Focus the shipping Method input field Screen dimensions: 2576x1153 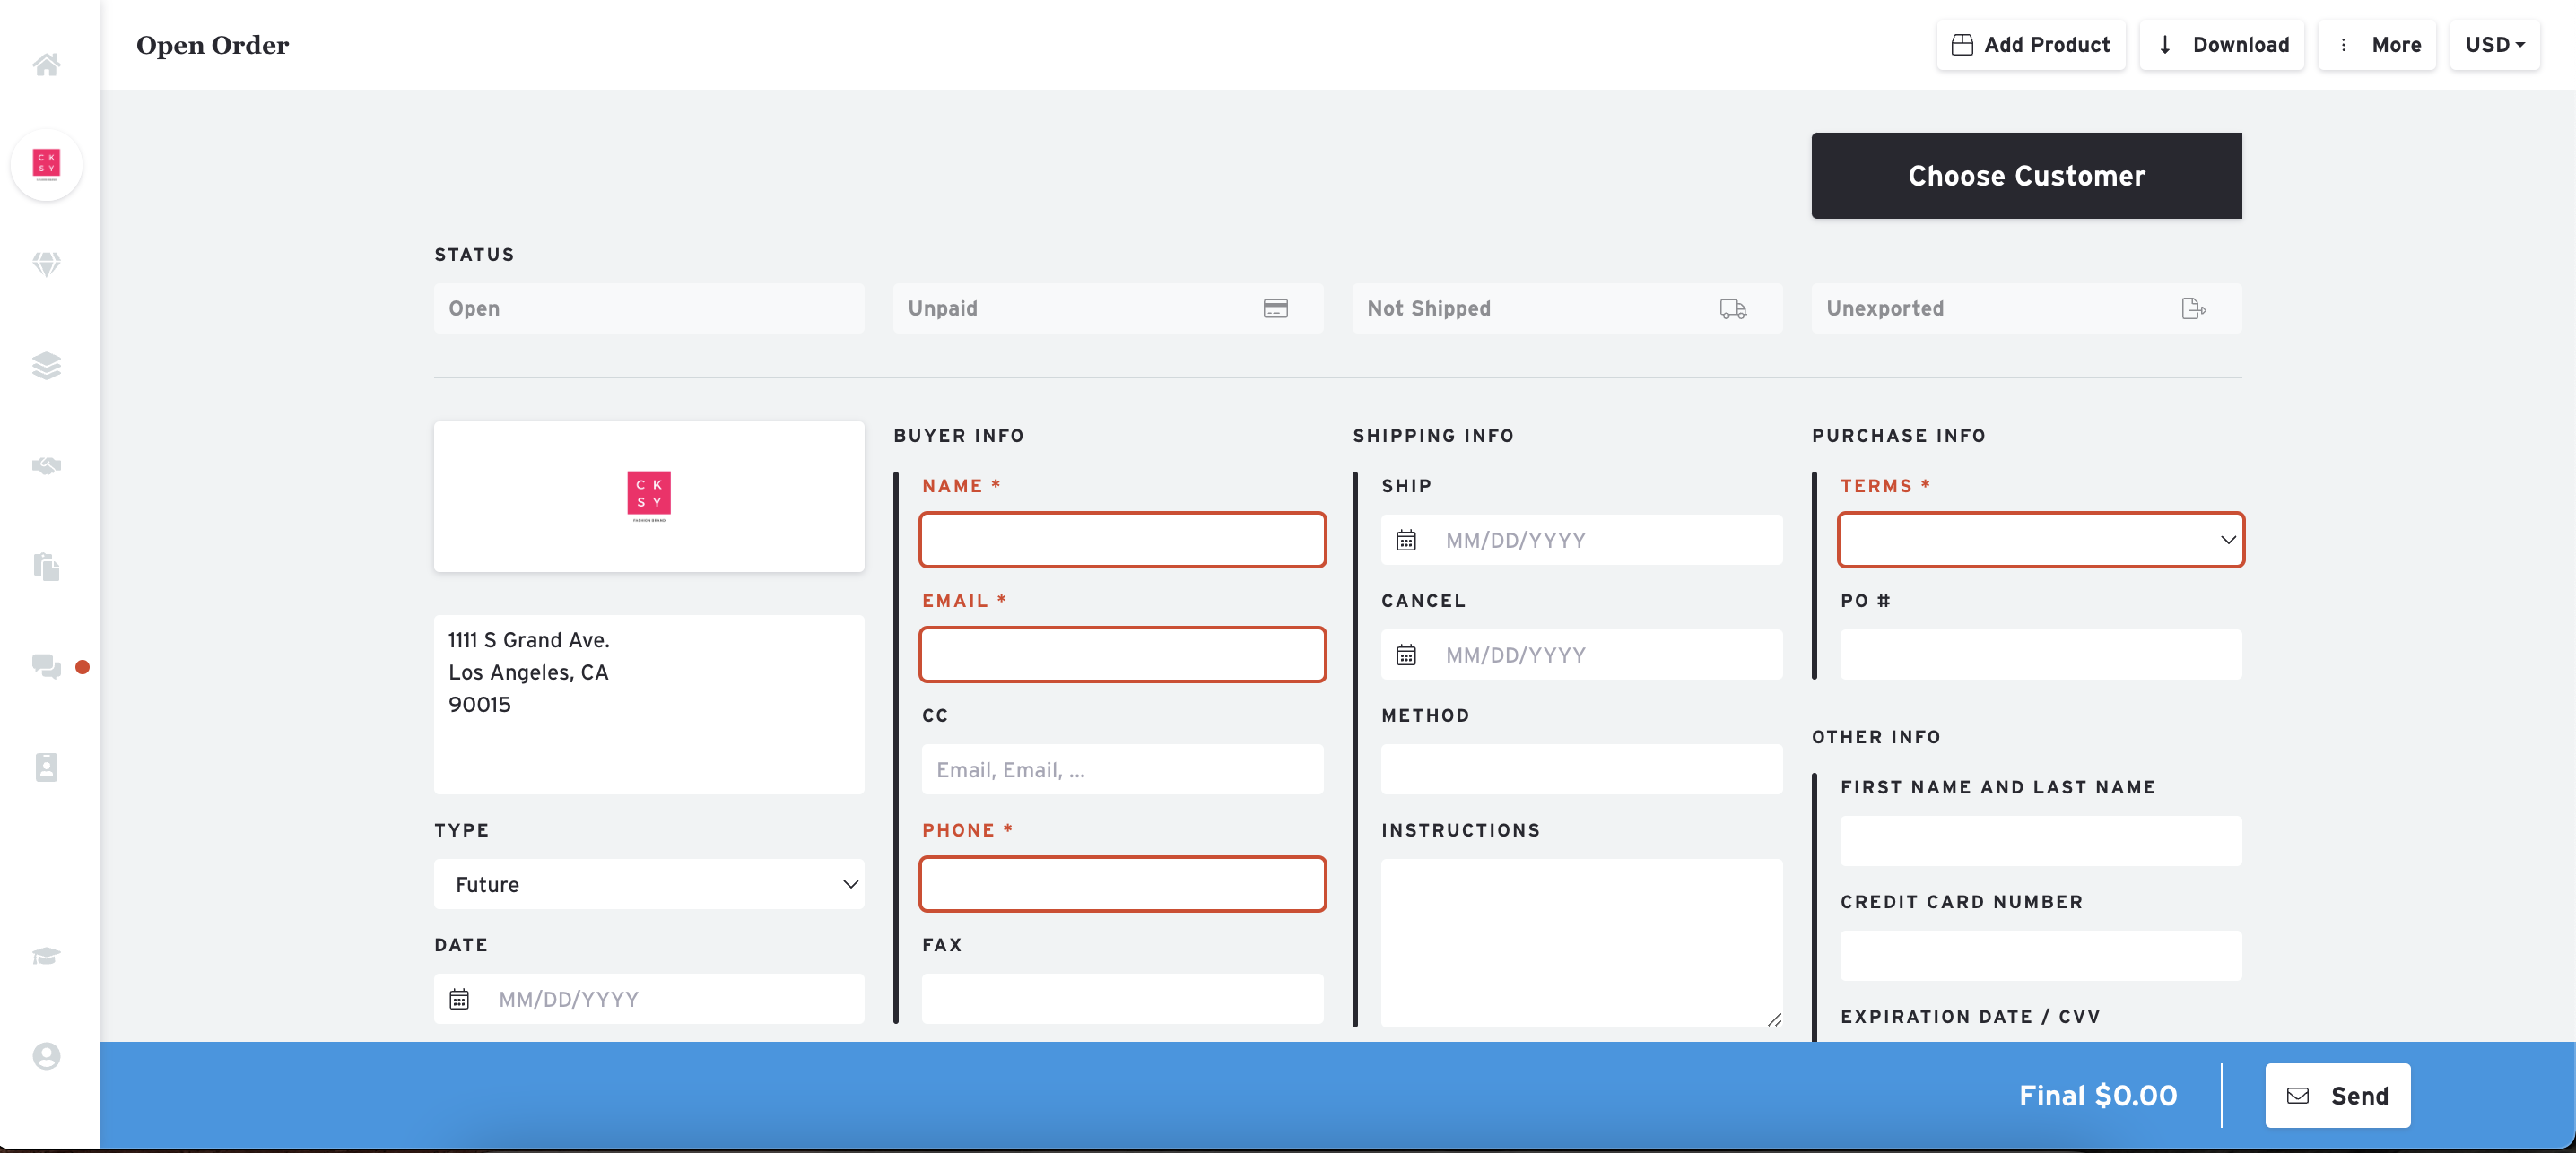coord(1581,769)
